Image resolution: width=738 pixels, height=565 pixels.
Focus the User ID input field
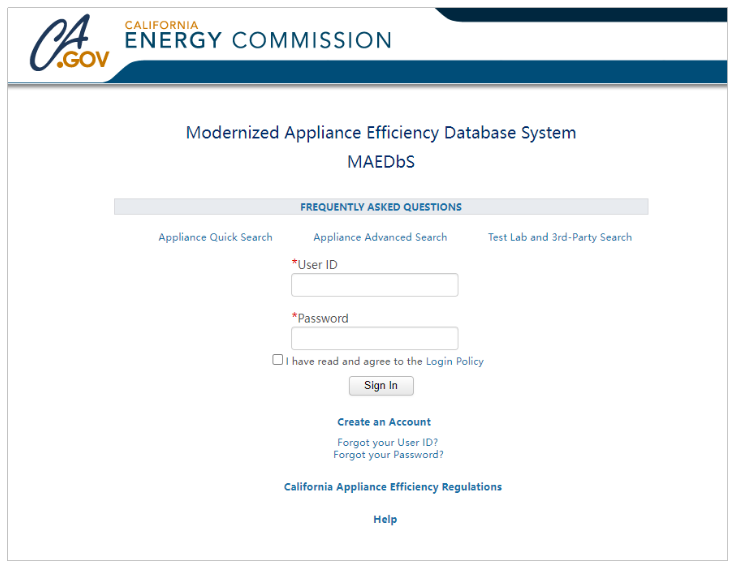point(375,285)
